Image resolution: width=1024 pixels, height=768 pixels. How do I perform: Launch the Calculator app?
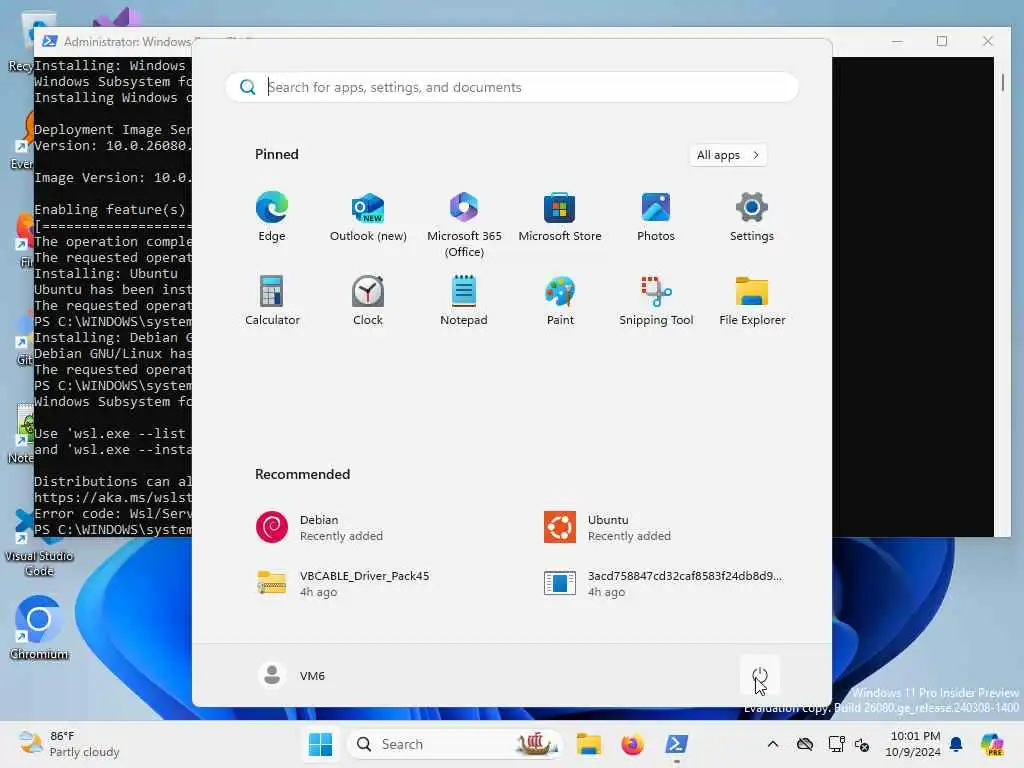coord(272,301)
